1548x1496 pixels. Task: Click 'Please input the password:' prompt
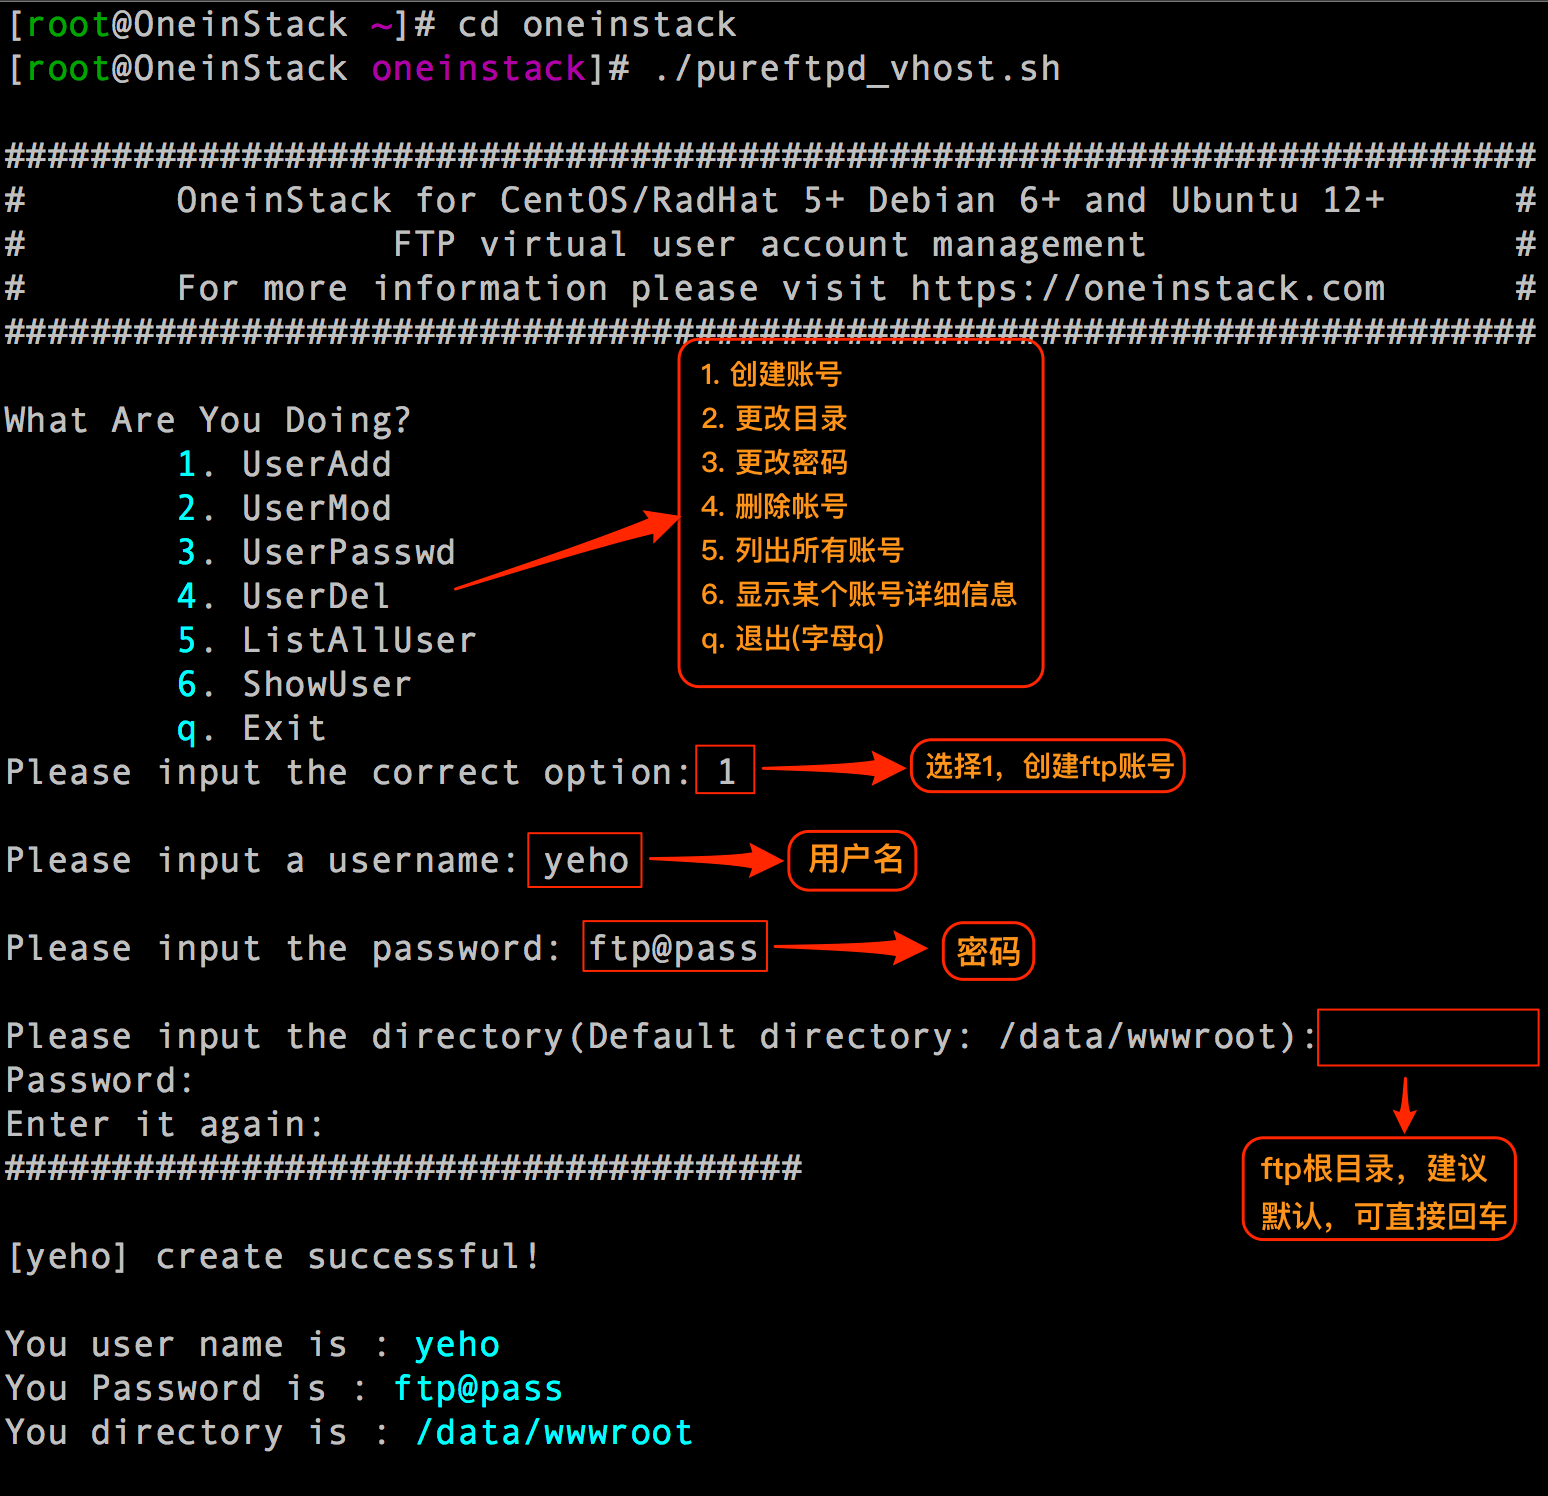point(284,948)
